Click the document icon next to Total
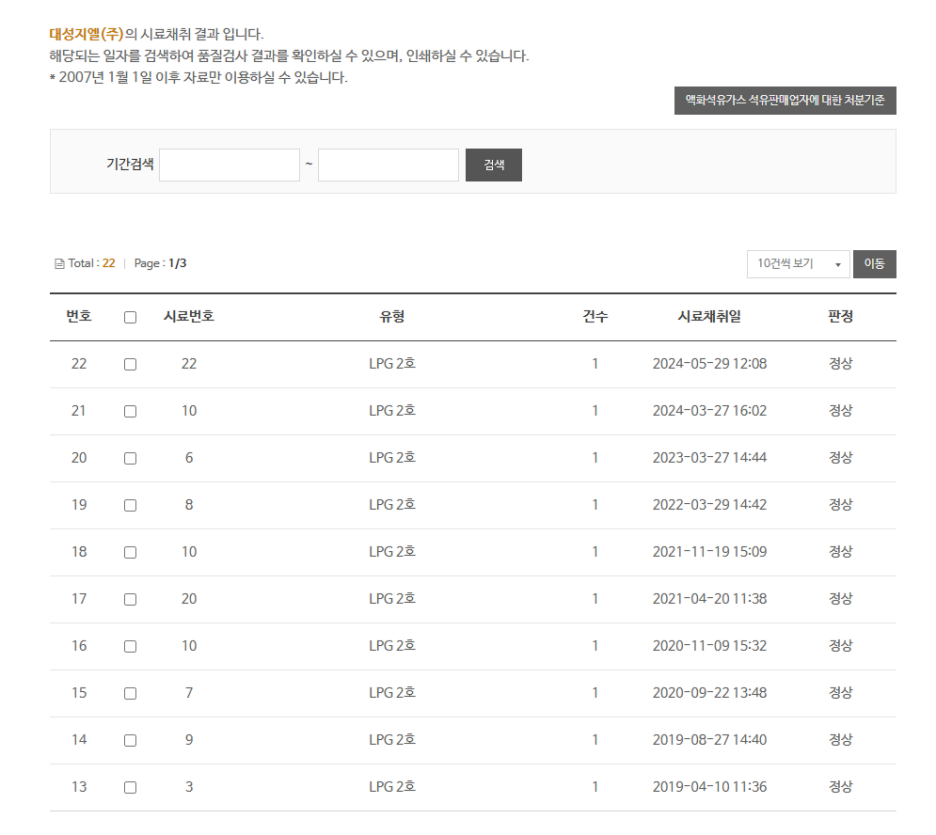This screenshot has height=835, width=936. coord(59,264)
